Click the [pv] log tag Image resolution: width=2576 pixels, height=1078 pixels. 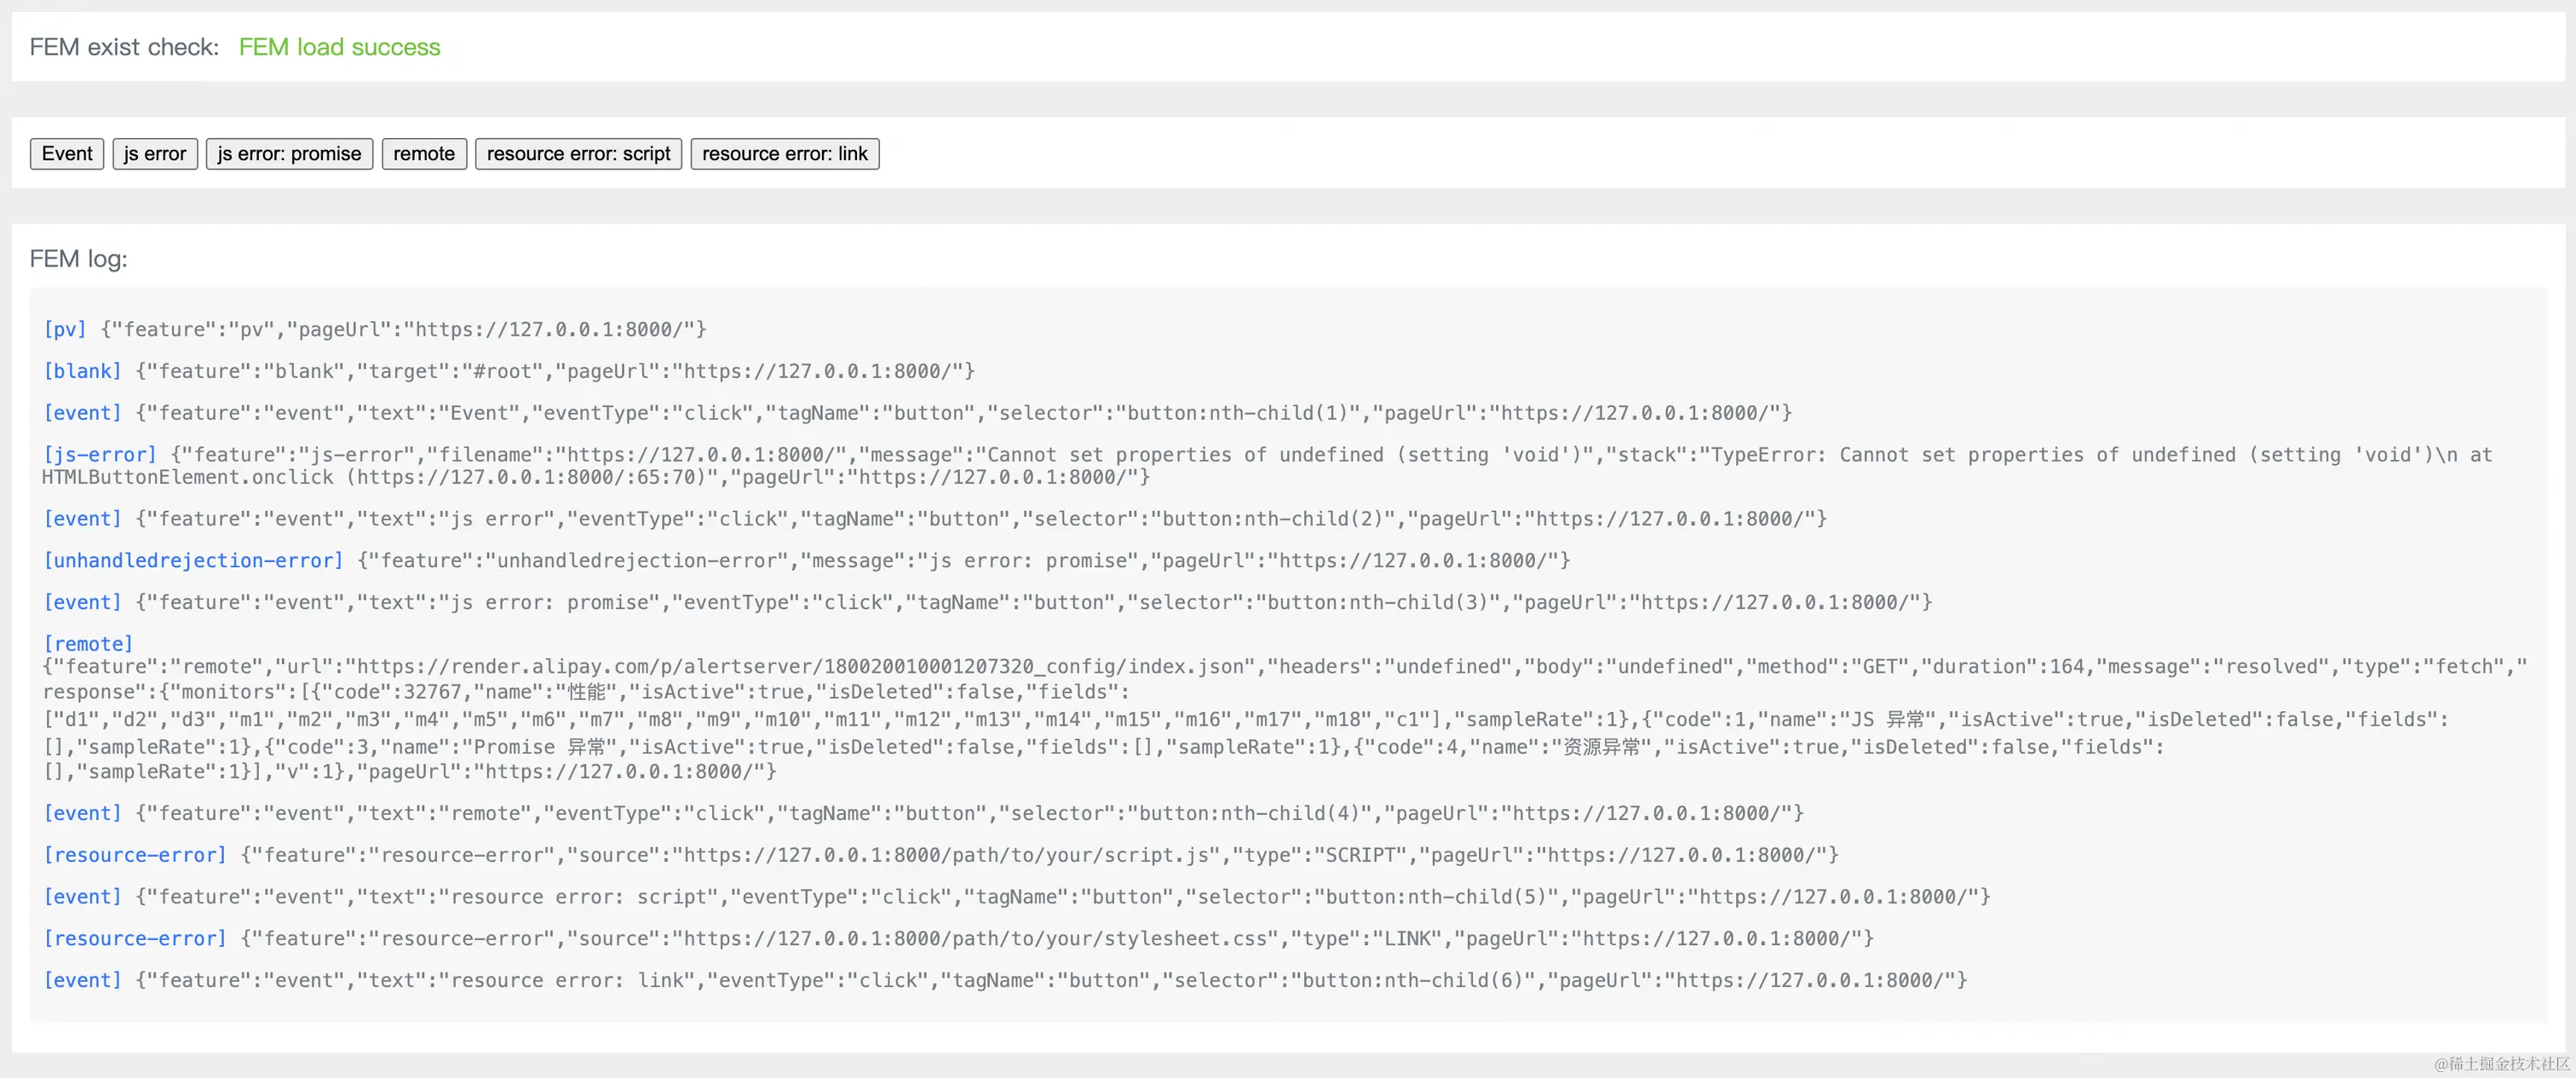click(64, 329)
